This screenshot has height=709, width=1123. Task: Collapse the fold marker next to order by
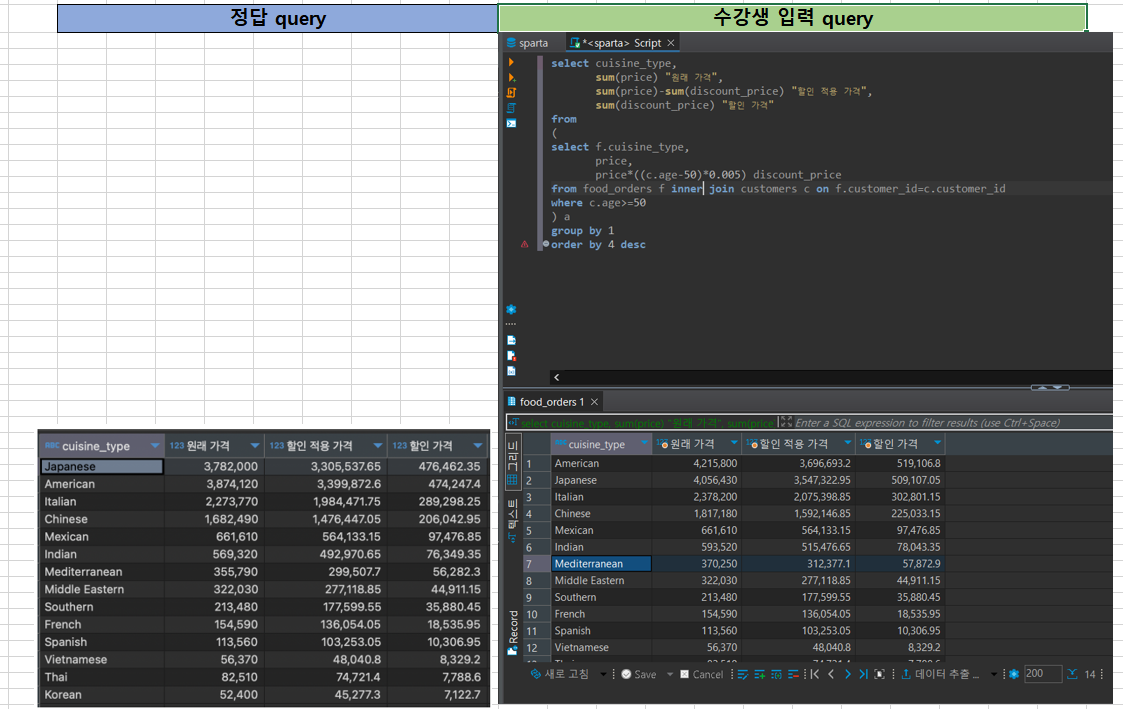point(546,244)
